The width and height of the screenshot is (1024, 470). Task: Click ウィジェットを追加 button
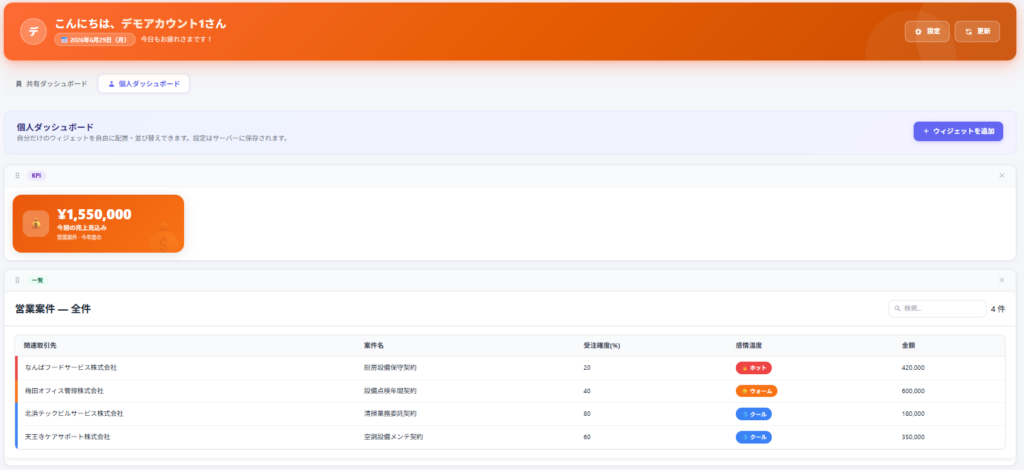click(958, 131)
